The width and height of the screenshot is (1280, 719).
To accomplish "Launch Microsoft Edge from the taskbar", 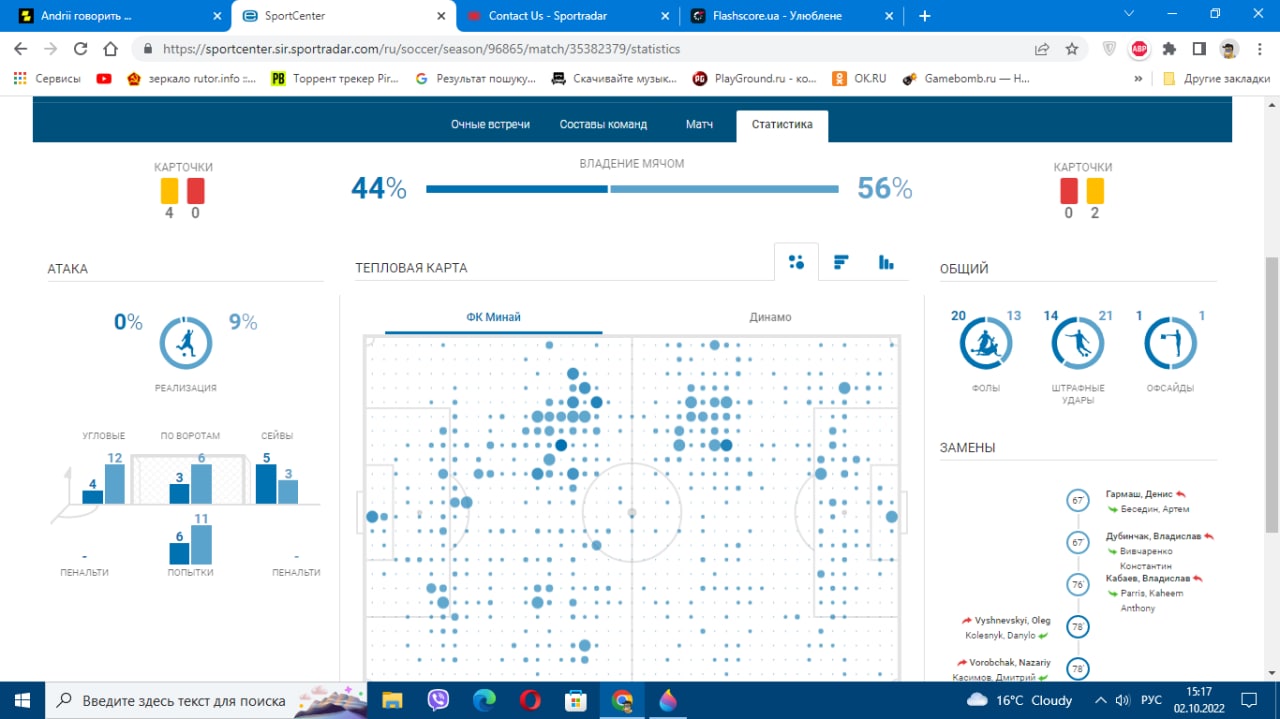I will pos(484,700).
